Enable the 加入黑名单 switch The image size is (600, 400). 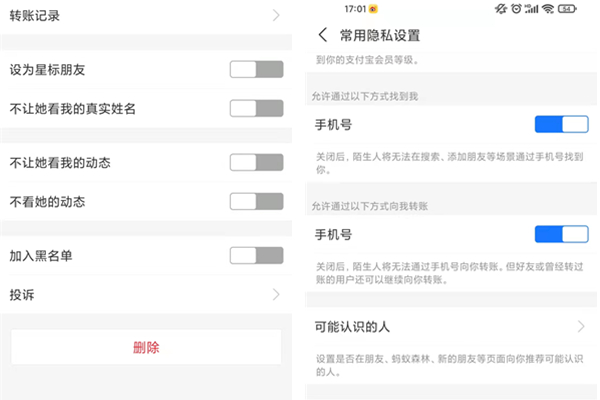tap(256, 255)
